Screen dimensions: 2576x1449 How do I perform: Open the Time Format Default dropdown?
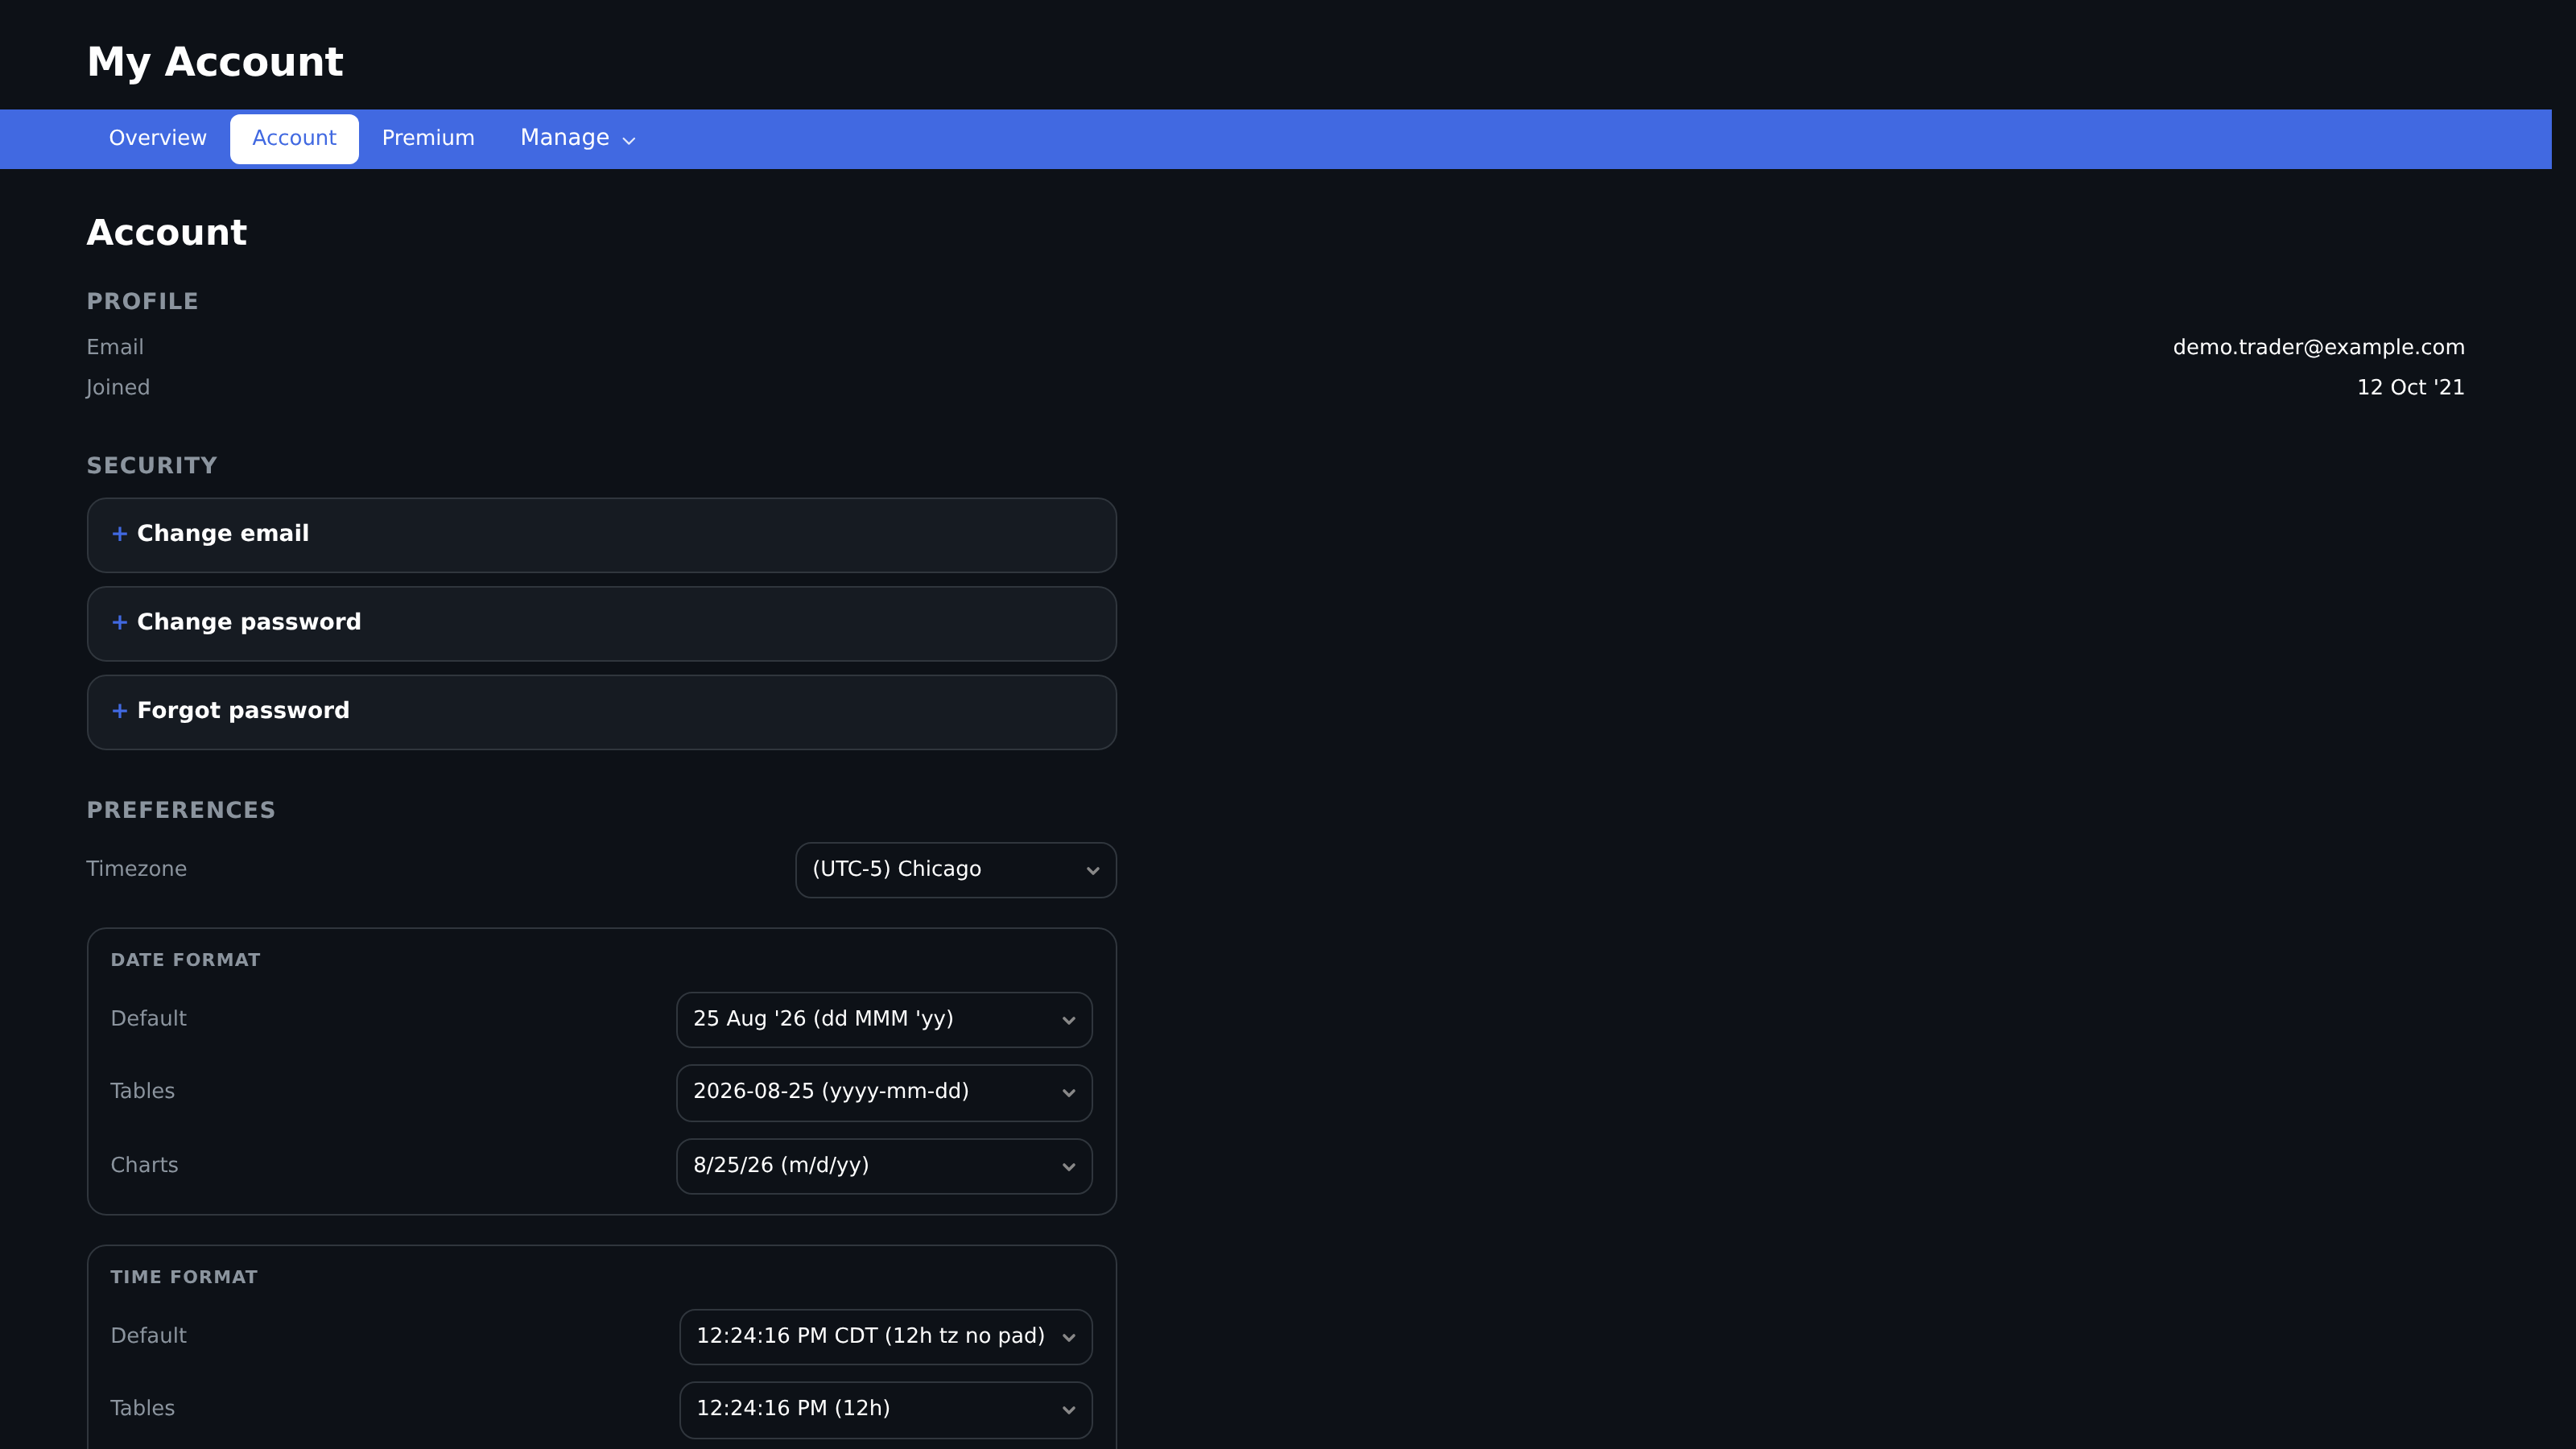click(x=885, y=1337)
